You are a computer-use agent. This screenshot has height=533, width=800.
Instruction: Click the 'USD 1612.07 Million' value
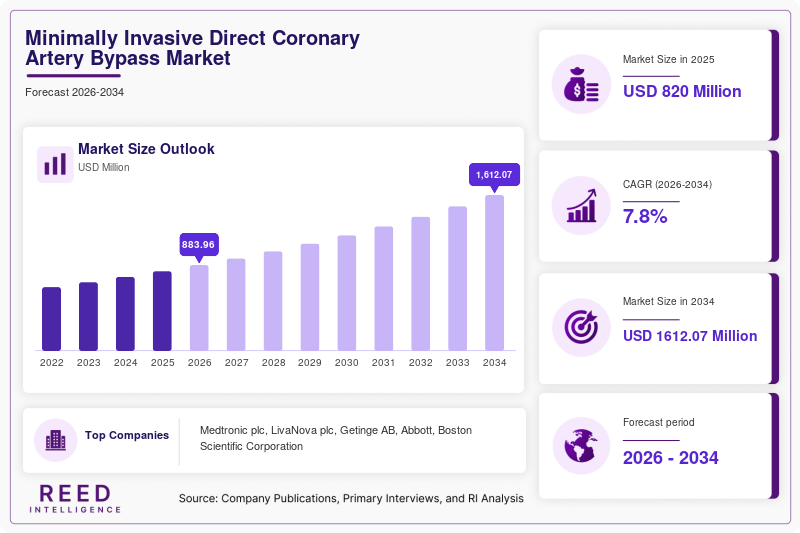pyautogui.click(x=690, y=336)
